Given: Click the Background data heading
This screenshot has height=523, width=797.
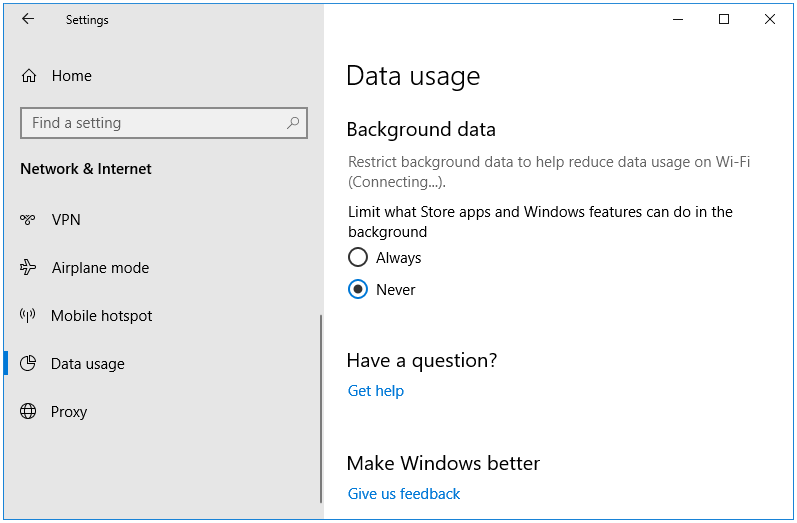Looking at the screenshot, I should (421, 130).
